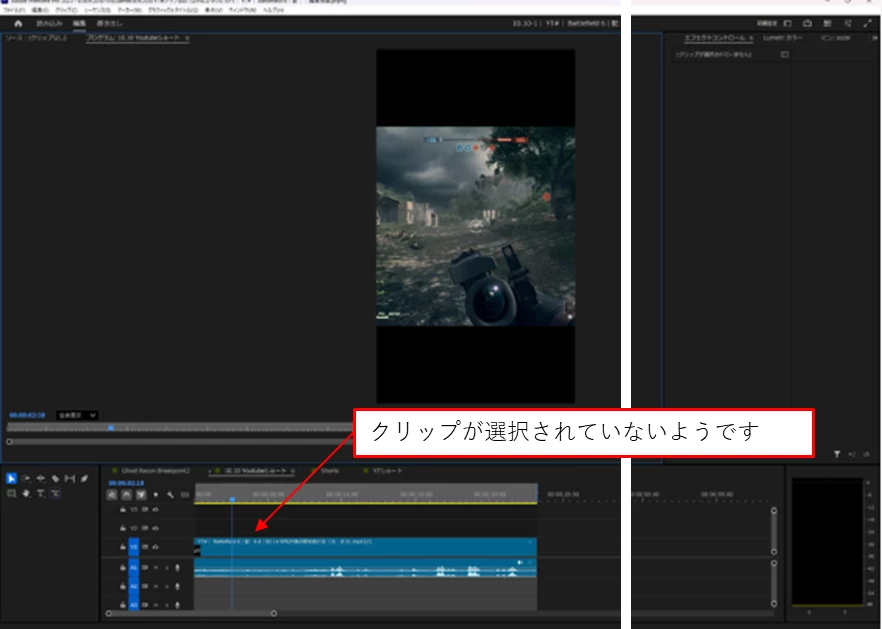
Task: Open the Shorts sequence tab
Action: pyautogui.click(x=330, y=470)
